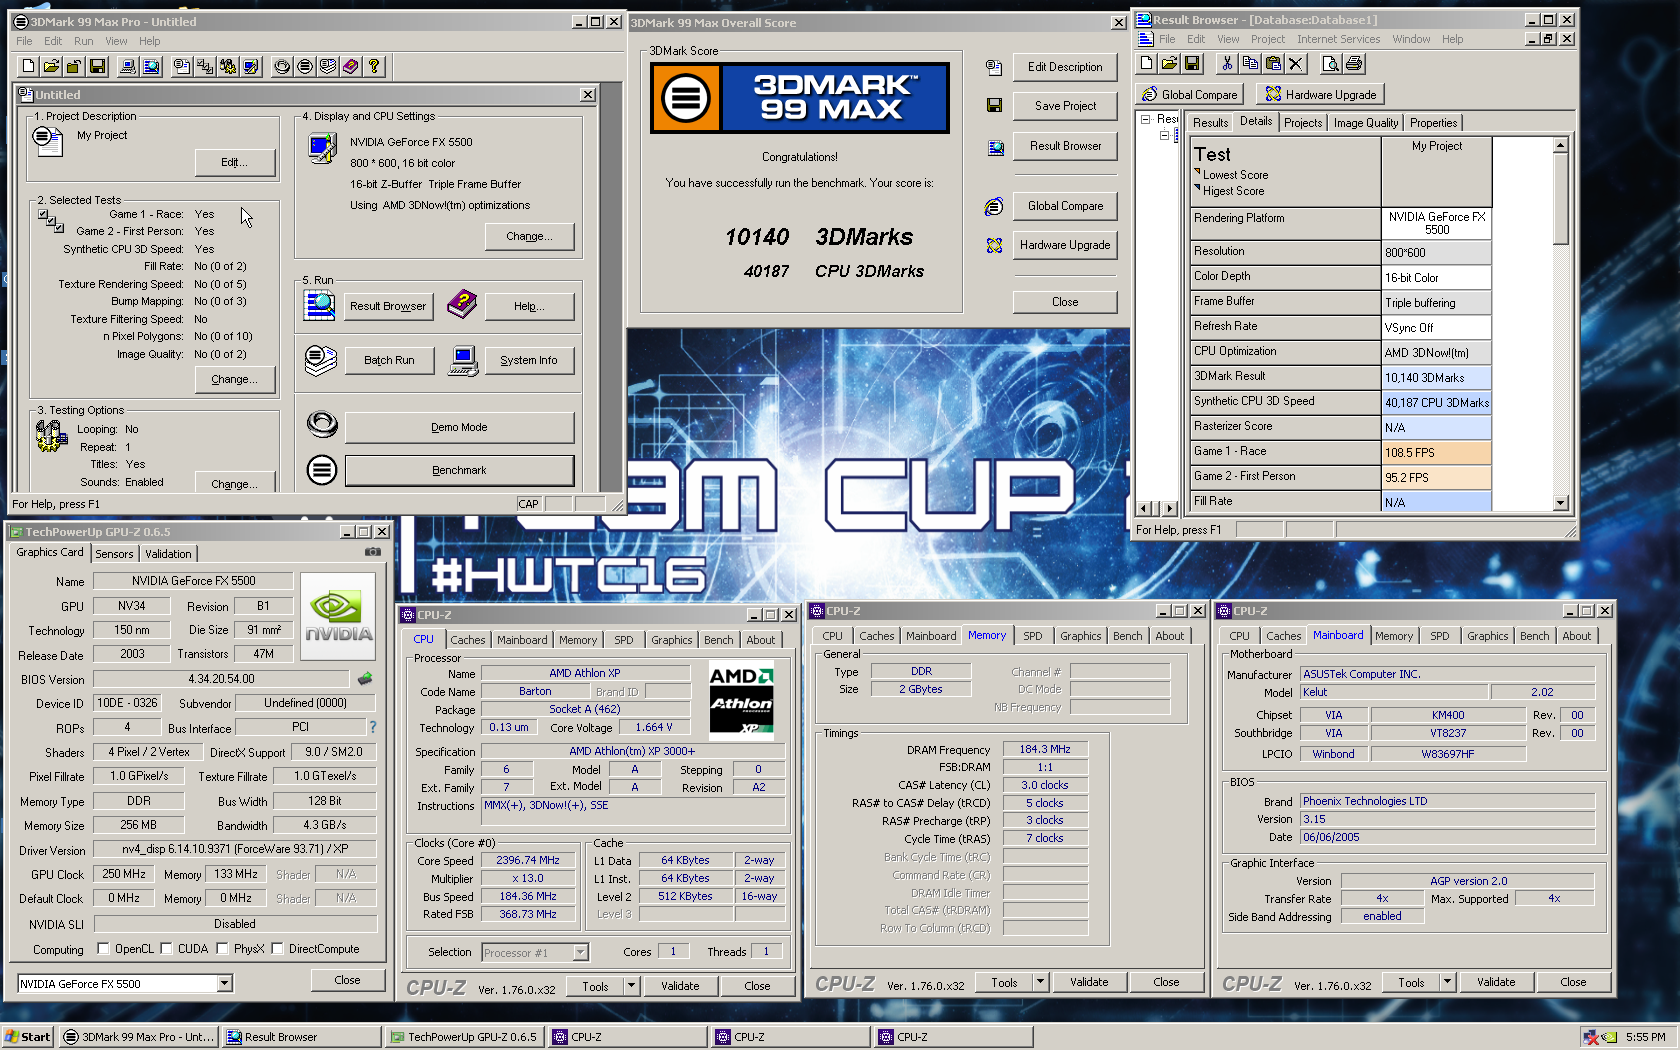Click BIOS save icon next to BIOS Version
This screenshot has height=1050, width=1680.
[x=365, y=679]
